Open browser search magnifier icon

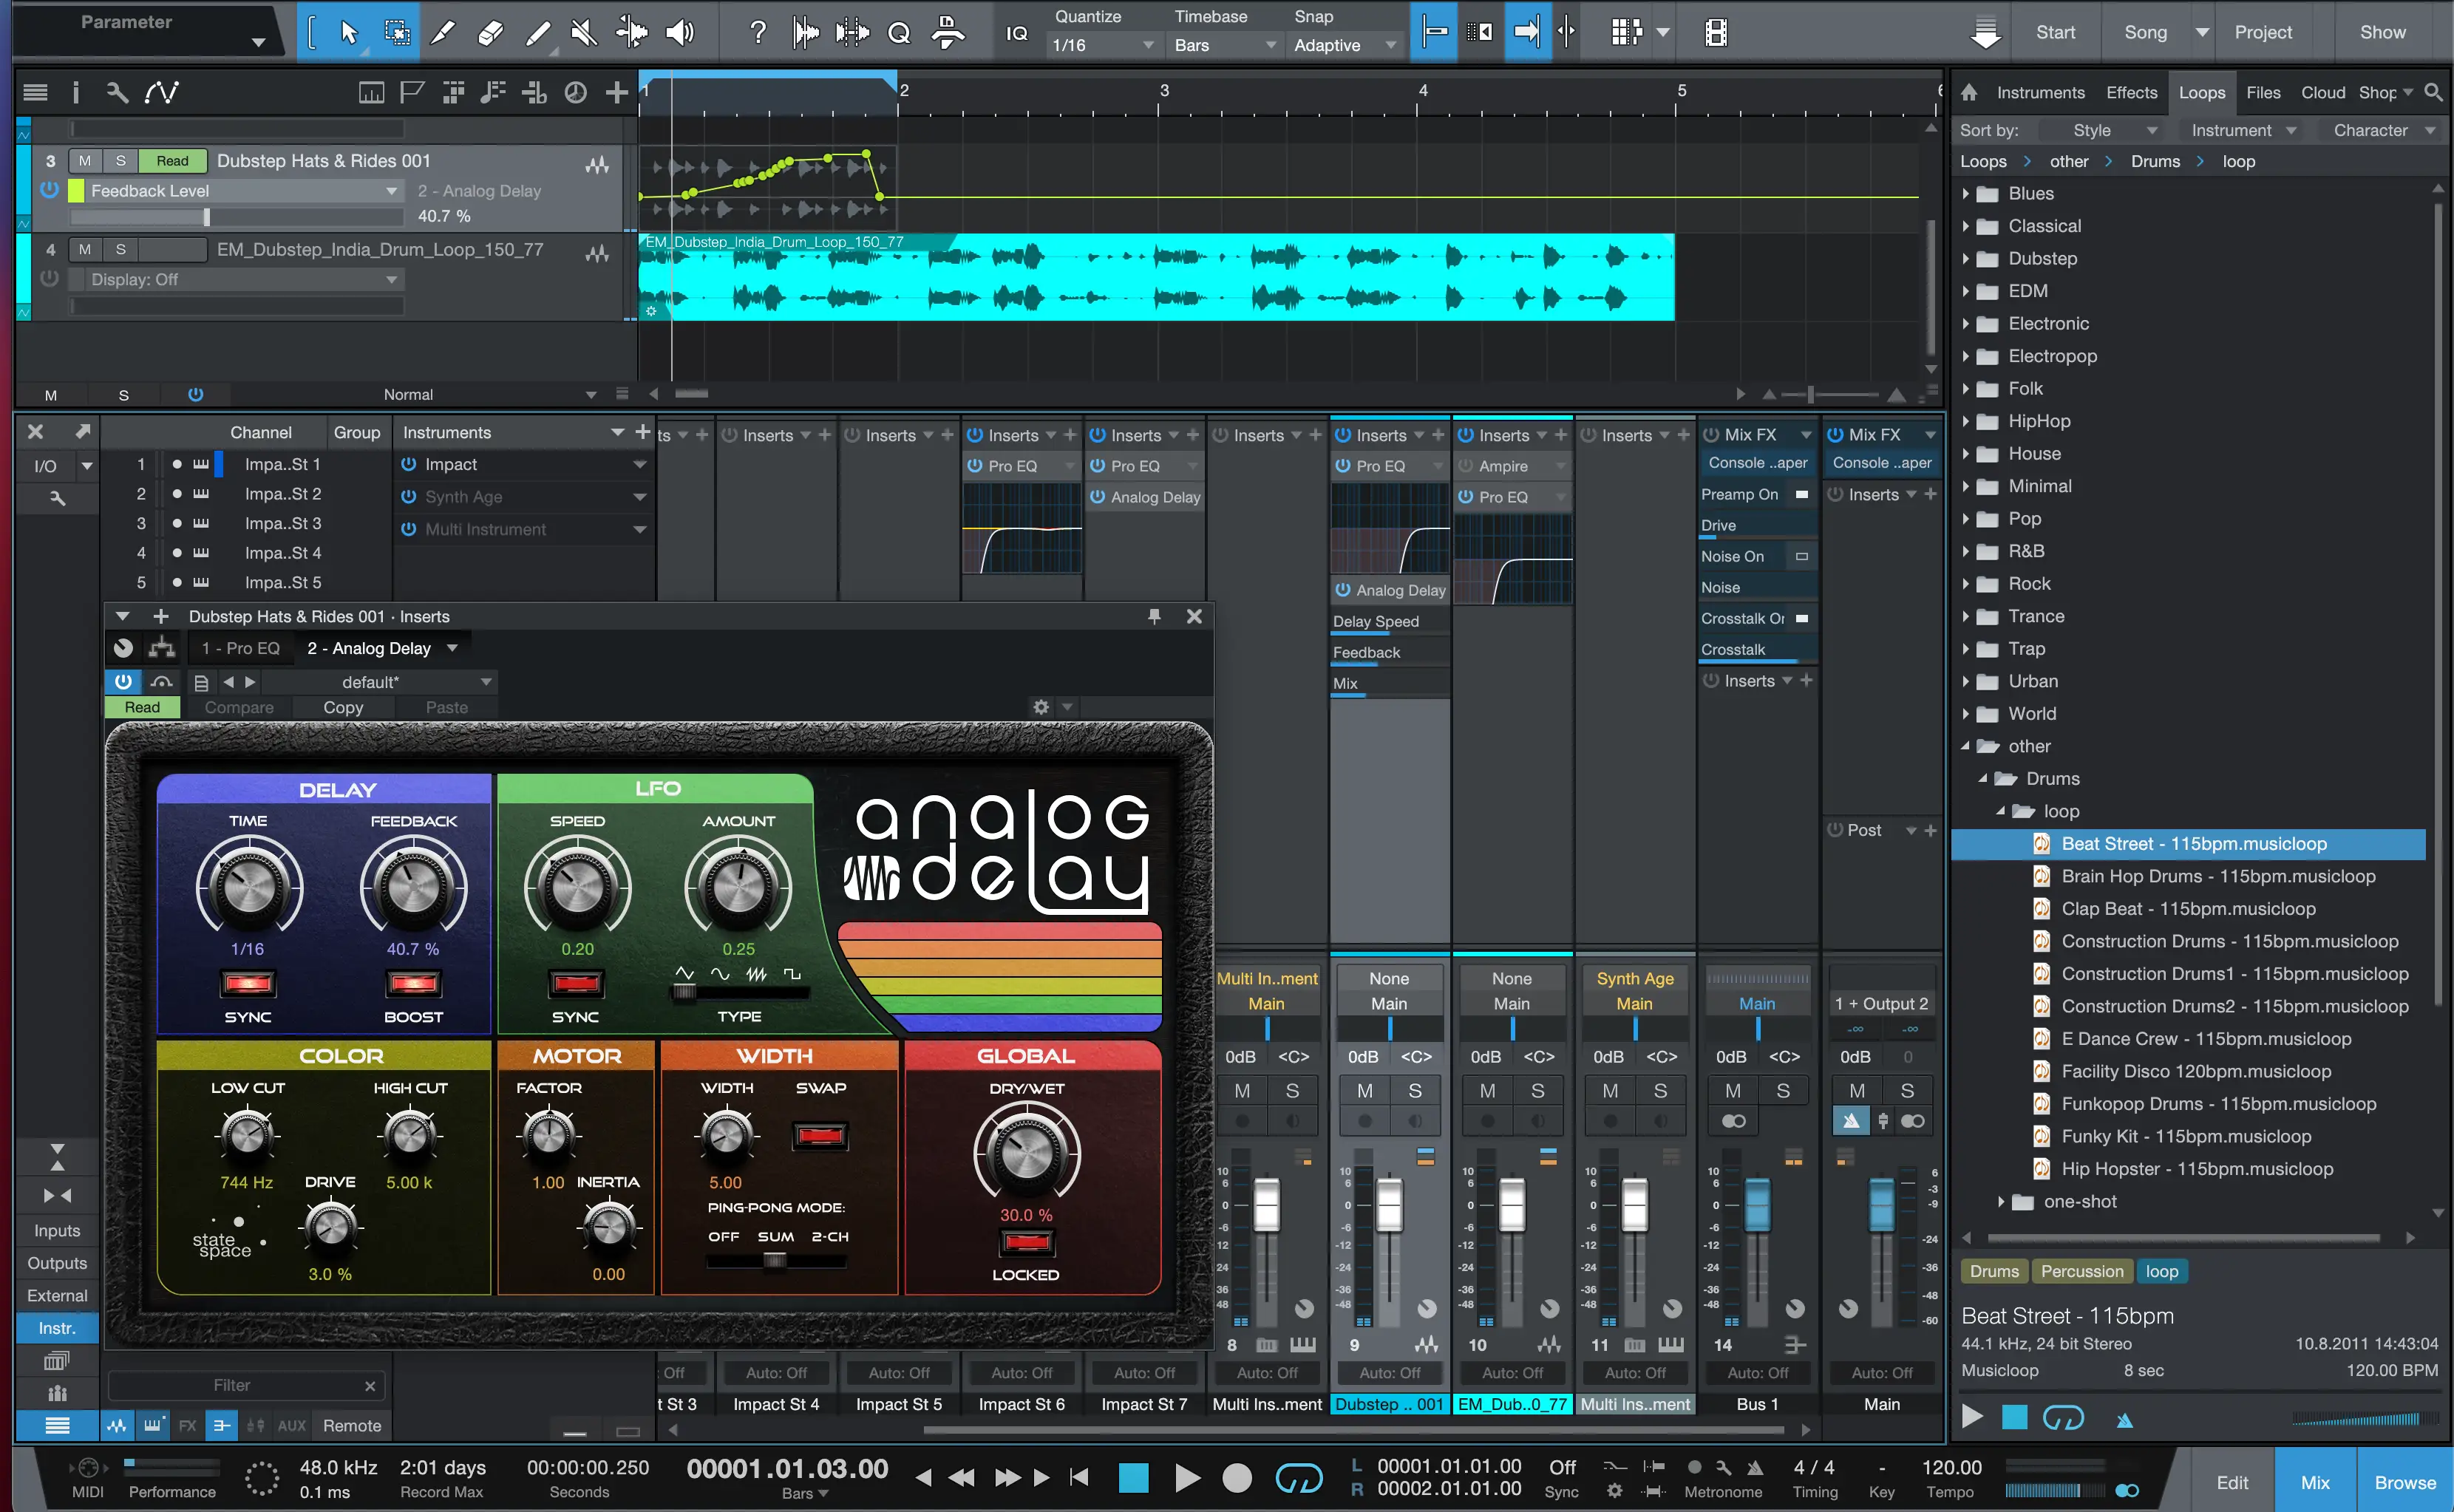(x=2433, y=92)
